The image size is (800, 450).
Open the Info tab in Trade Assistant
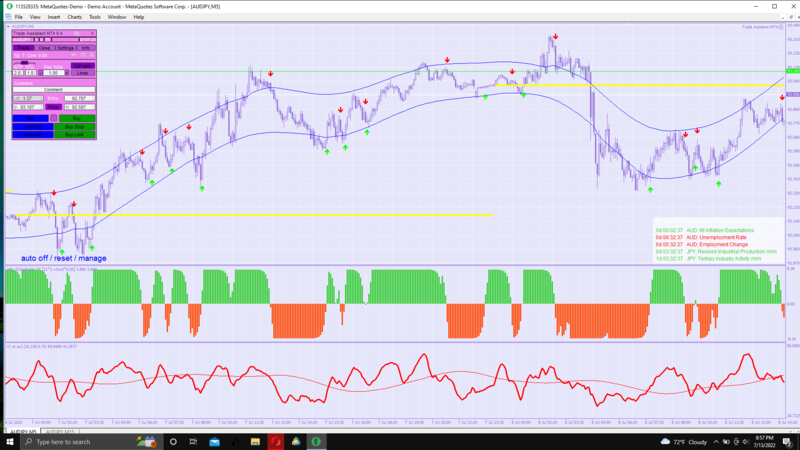click(x=86, y=48)
